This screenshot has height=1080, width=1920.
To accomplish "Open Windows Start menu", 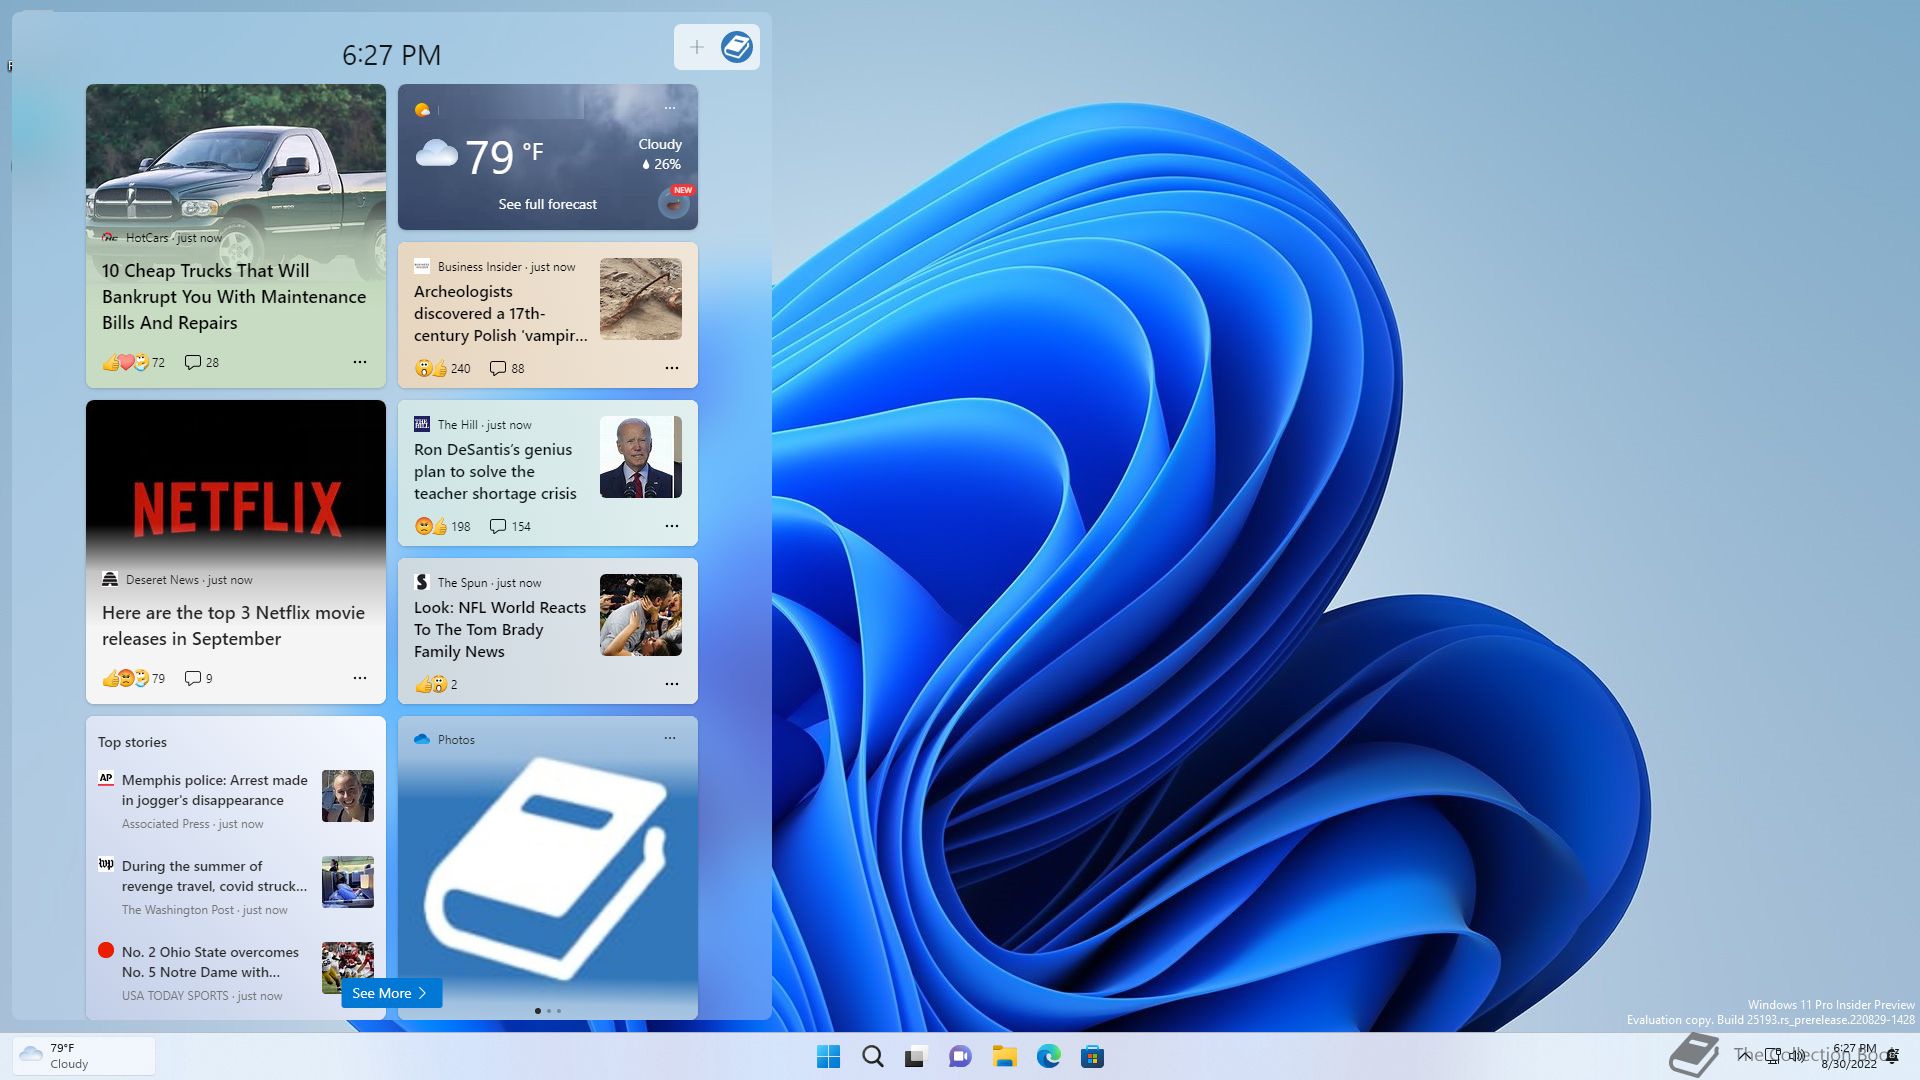I will coord(829,1056).
